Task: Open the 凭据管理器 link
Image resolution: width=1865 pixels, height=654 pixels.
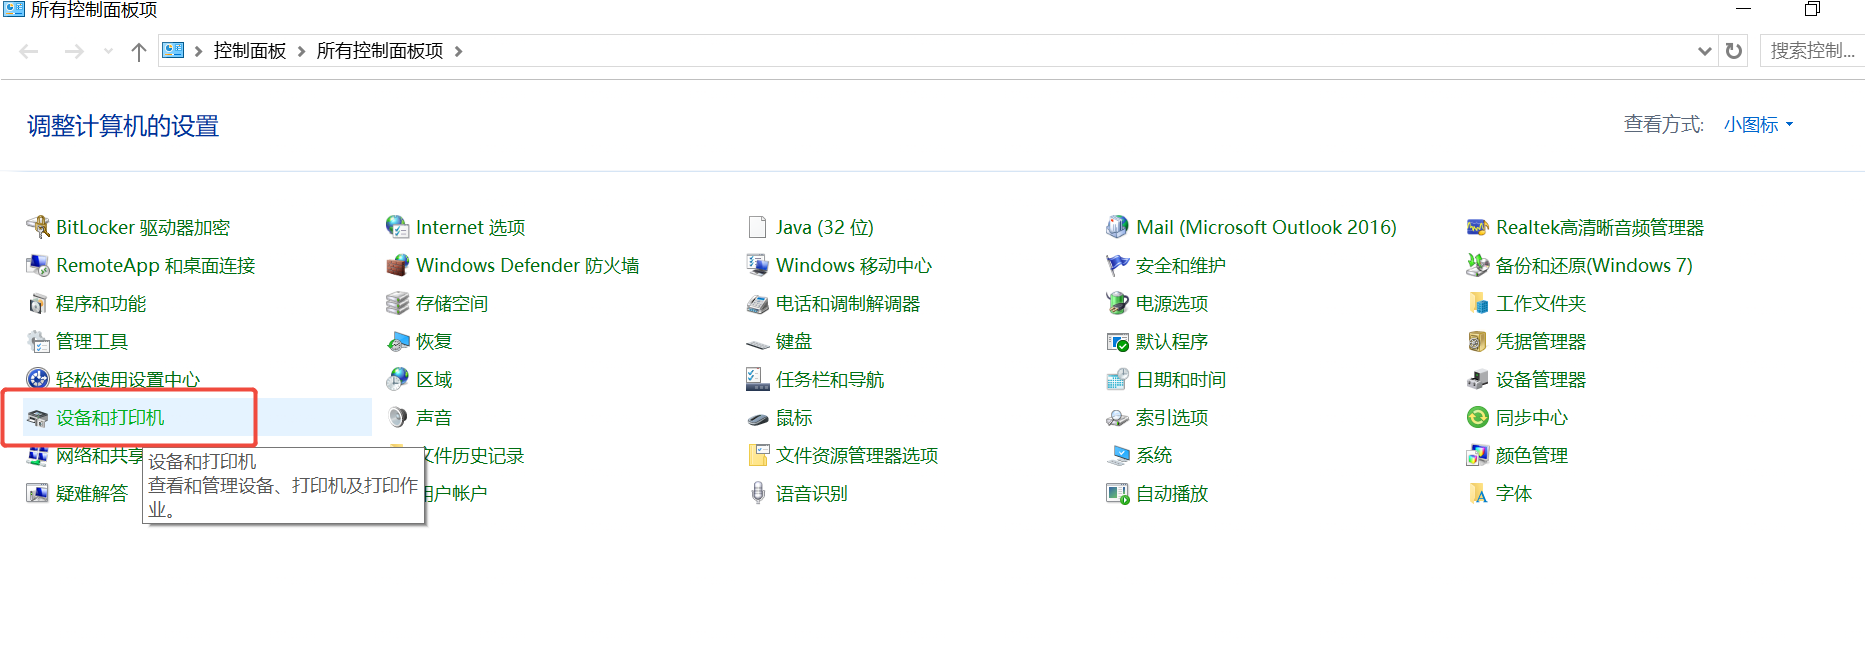Action: pyautogui.click(x=1541, y=341)
